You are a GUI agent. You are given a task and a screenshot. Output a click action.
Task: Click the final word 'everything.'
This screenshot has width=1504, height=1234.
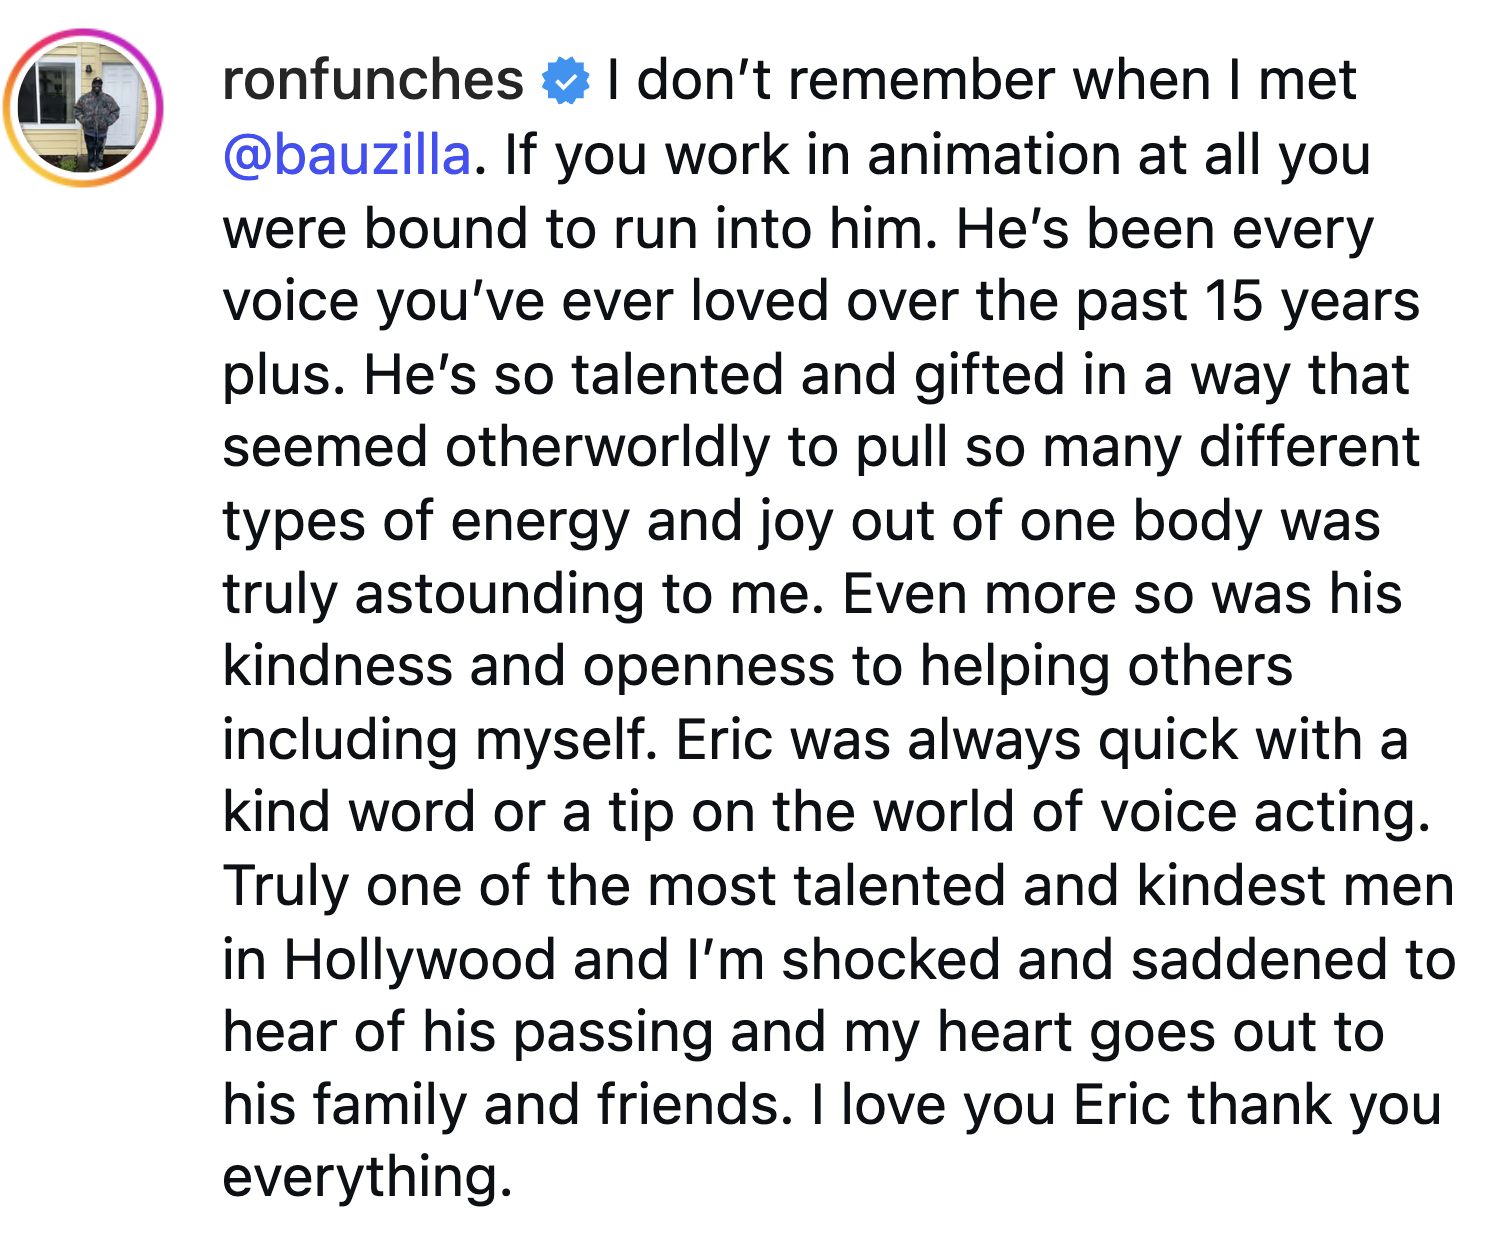pyautogui.click(x=367, y=1178)
